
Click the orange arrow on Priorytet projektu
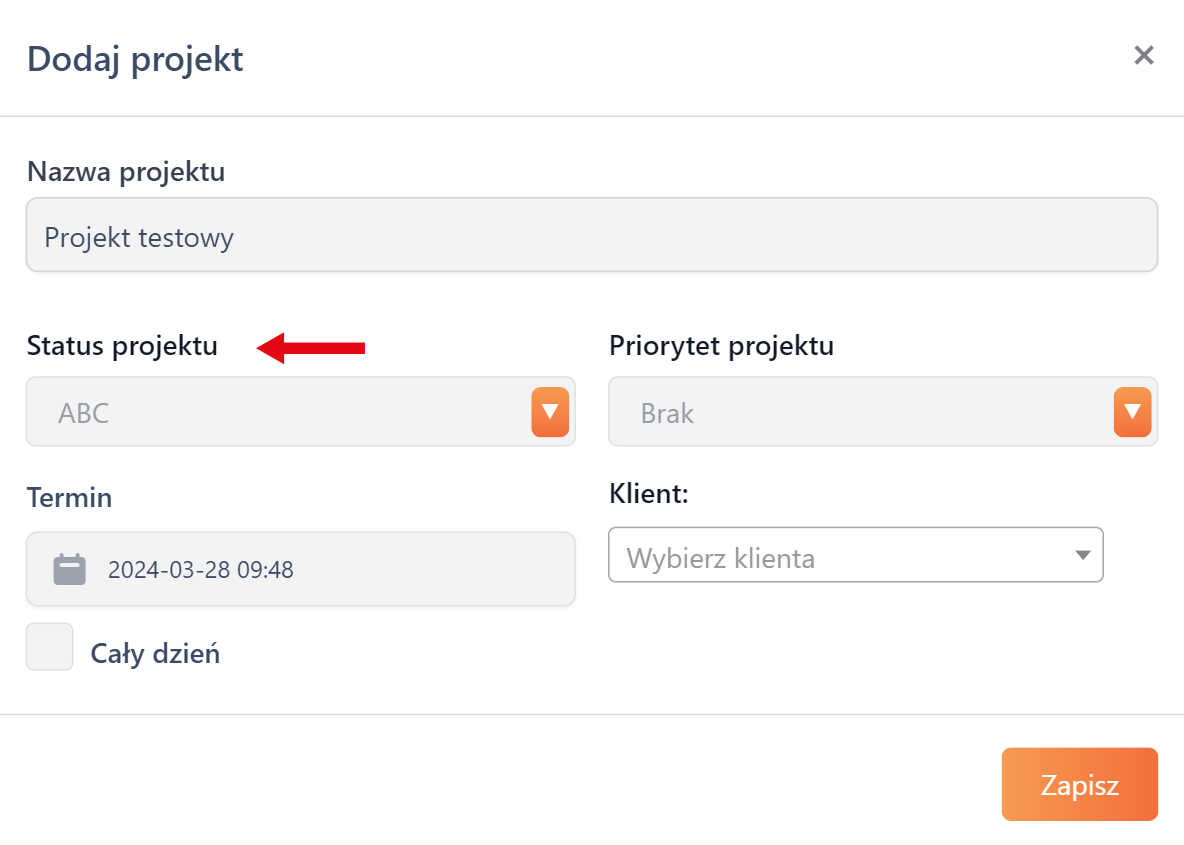point(1132,412)
